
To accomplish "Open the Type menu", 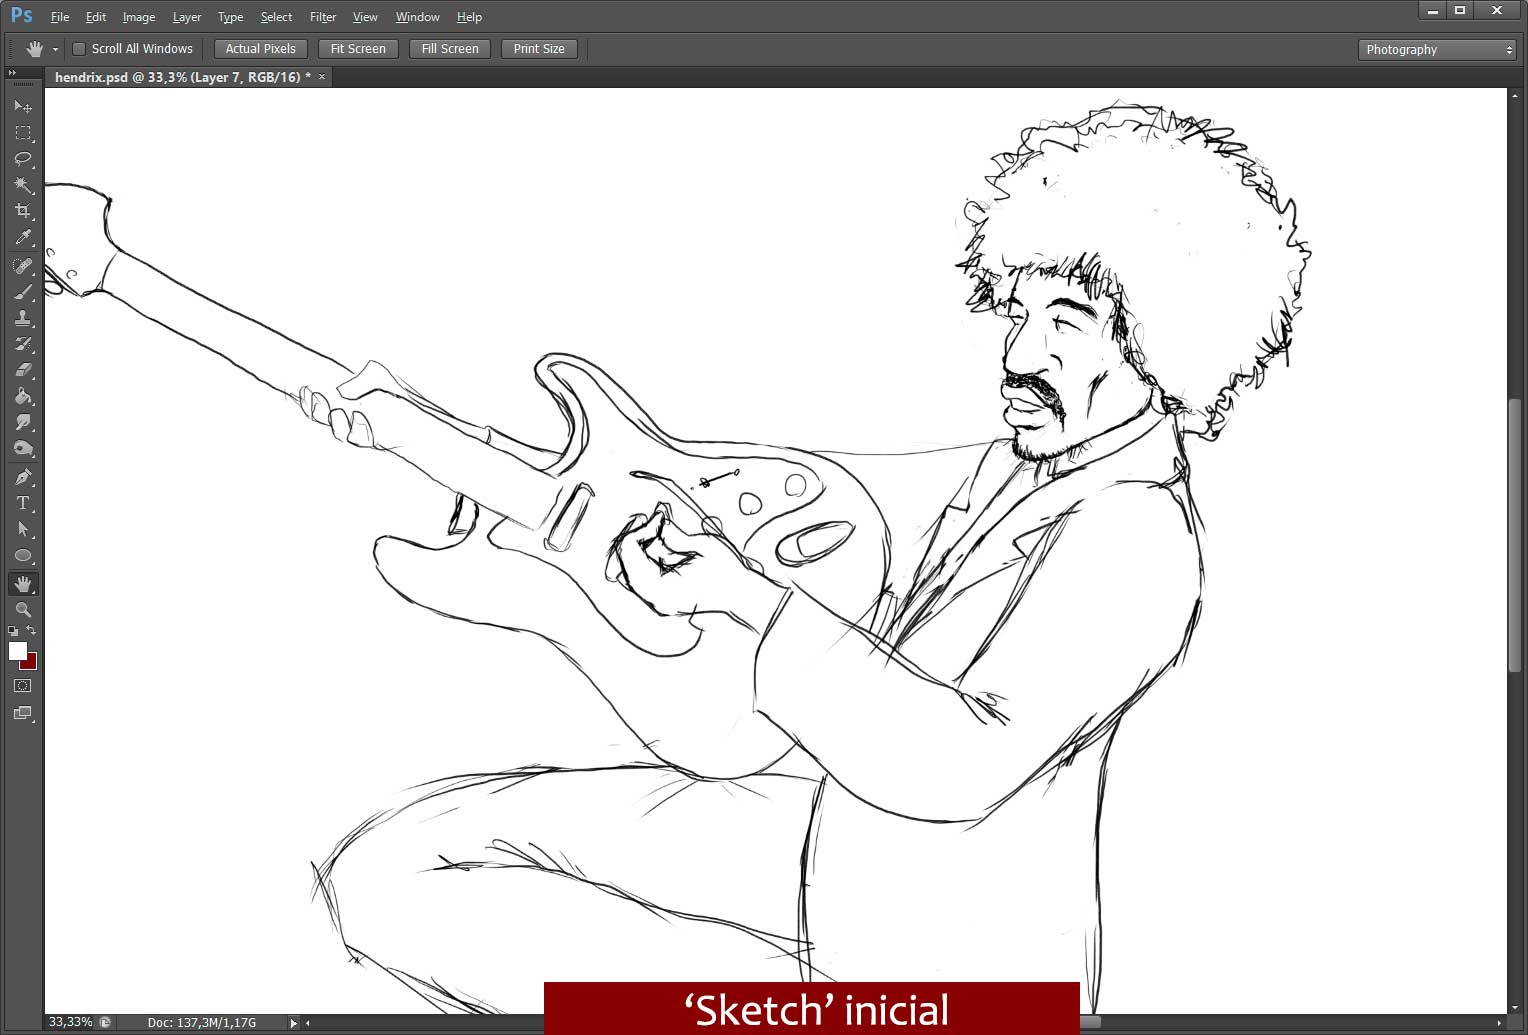I will pos(231,17).
